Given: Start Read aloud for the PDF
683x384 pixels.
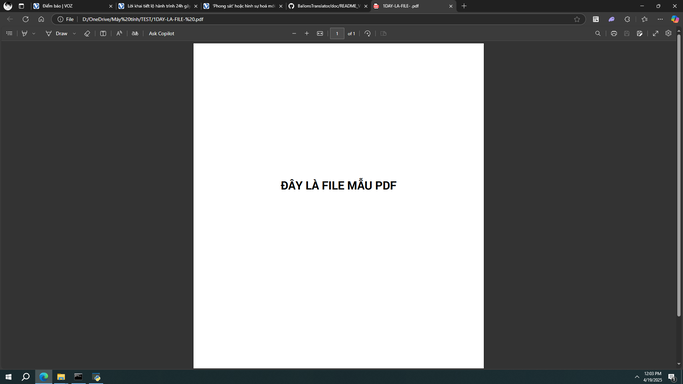Looking at the screenshot, I should [x=119, y=34].
